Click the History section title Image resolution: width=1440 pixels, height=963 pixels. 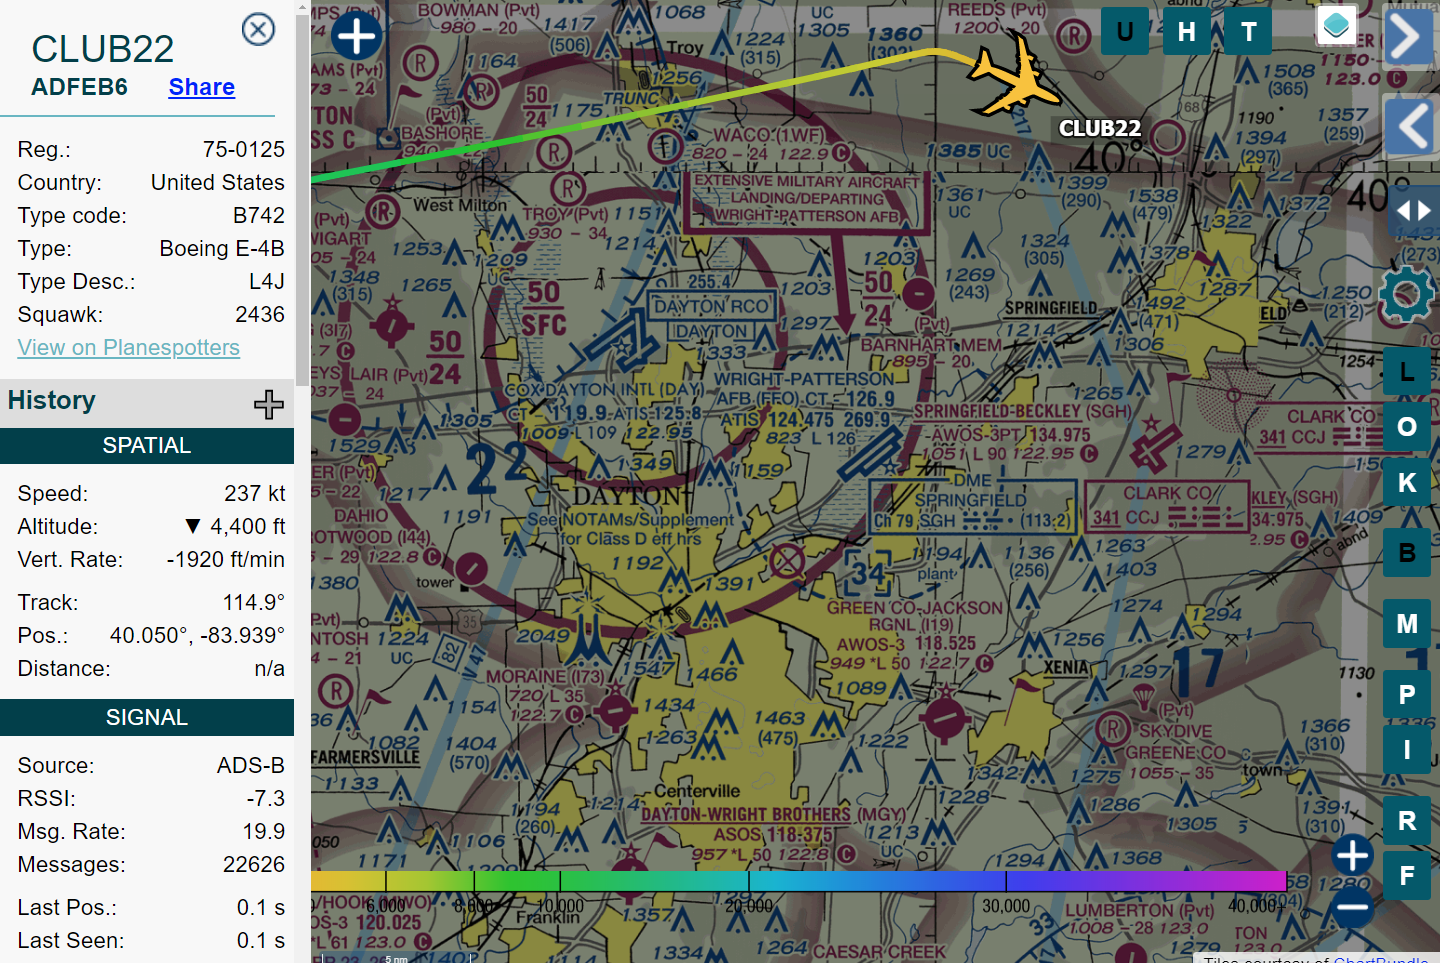52,400
